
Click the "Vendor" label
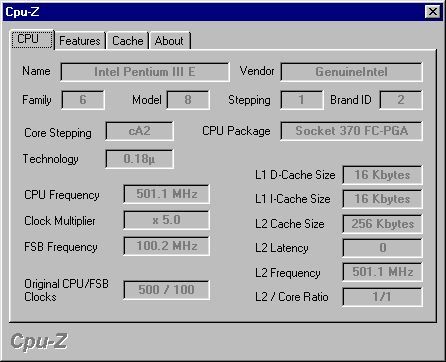click(257, 71)
